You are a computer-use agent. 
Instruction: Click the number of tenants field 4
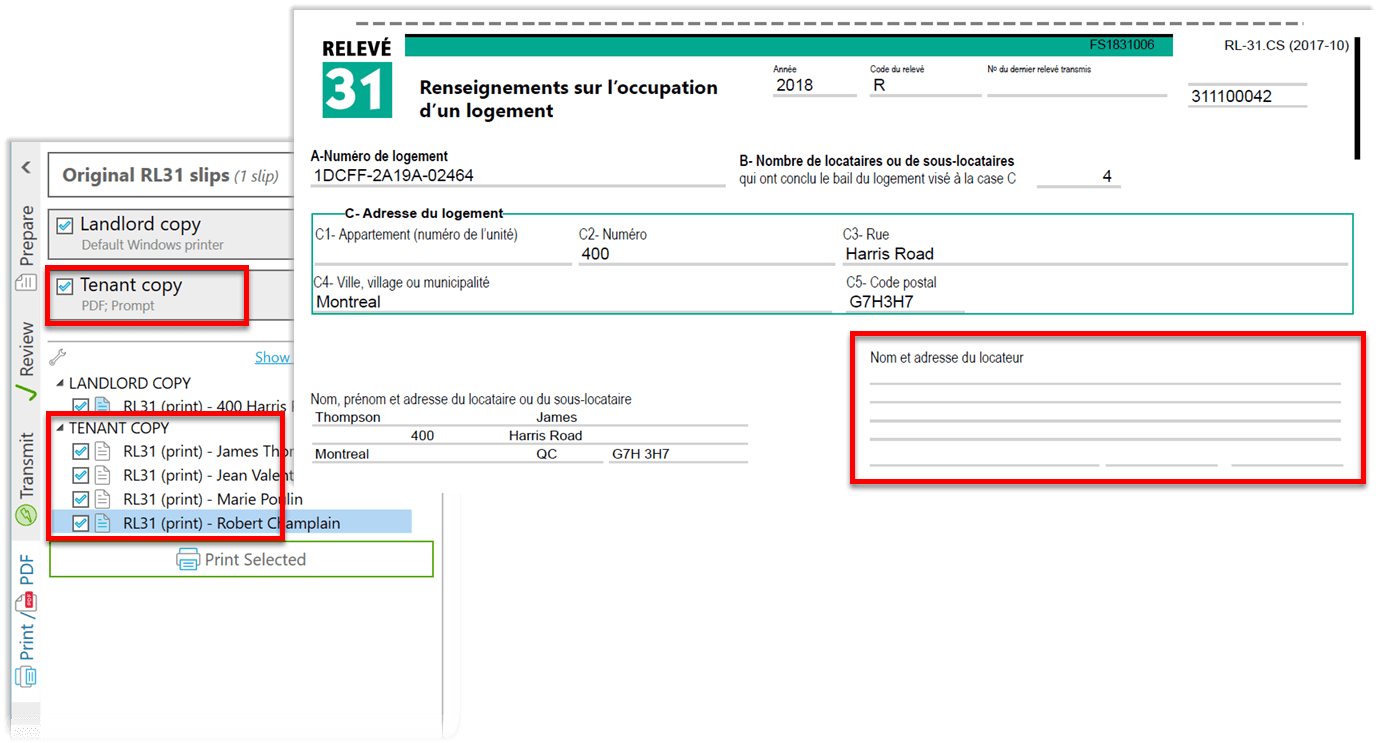[x=1078, y=177]
